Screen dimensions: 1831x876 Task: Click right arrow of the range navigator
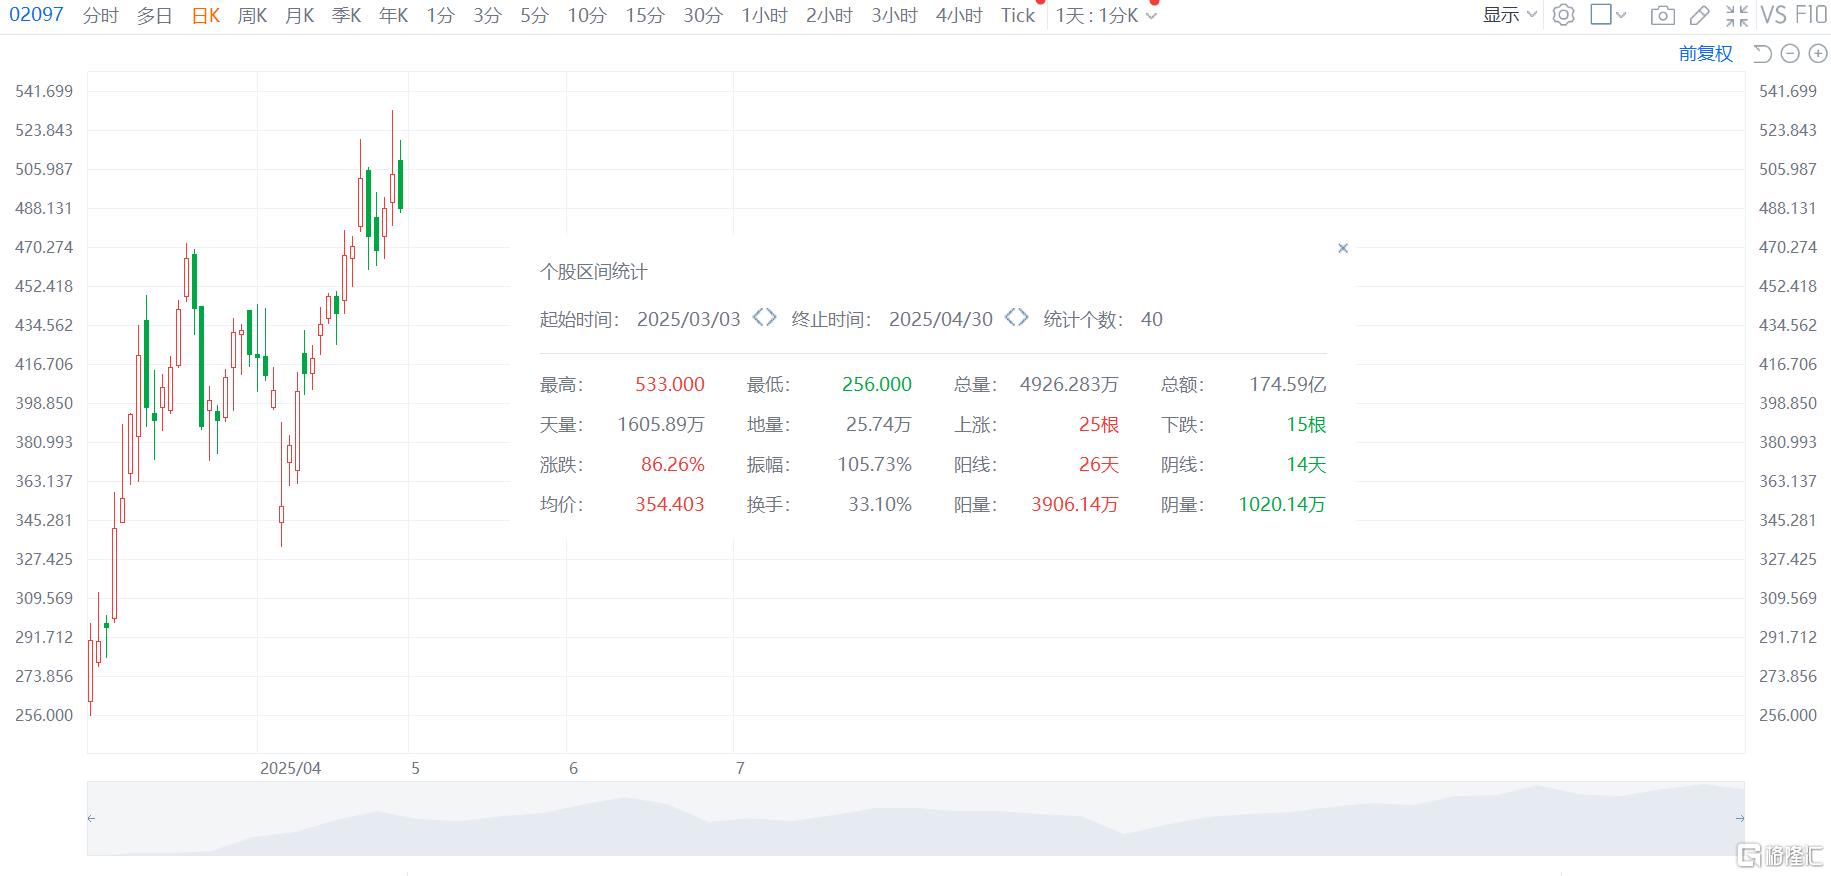click(x=1740, y=818)
